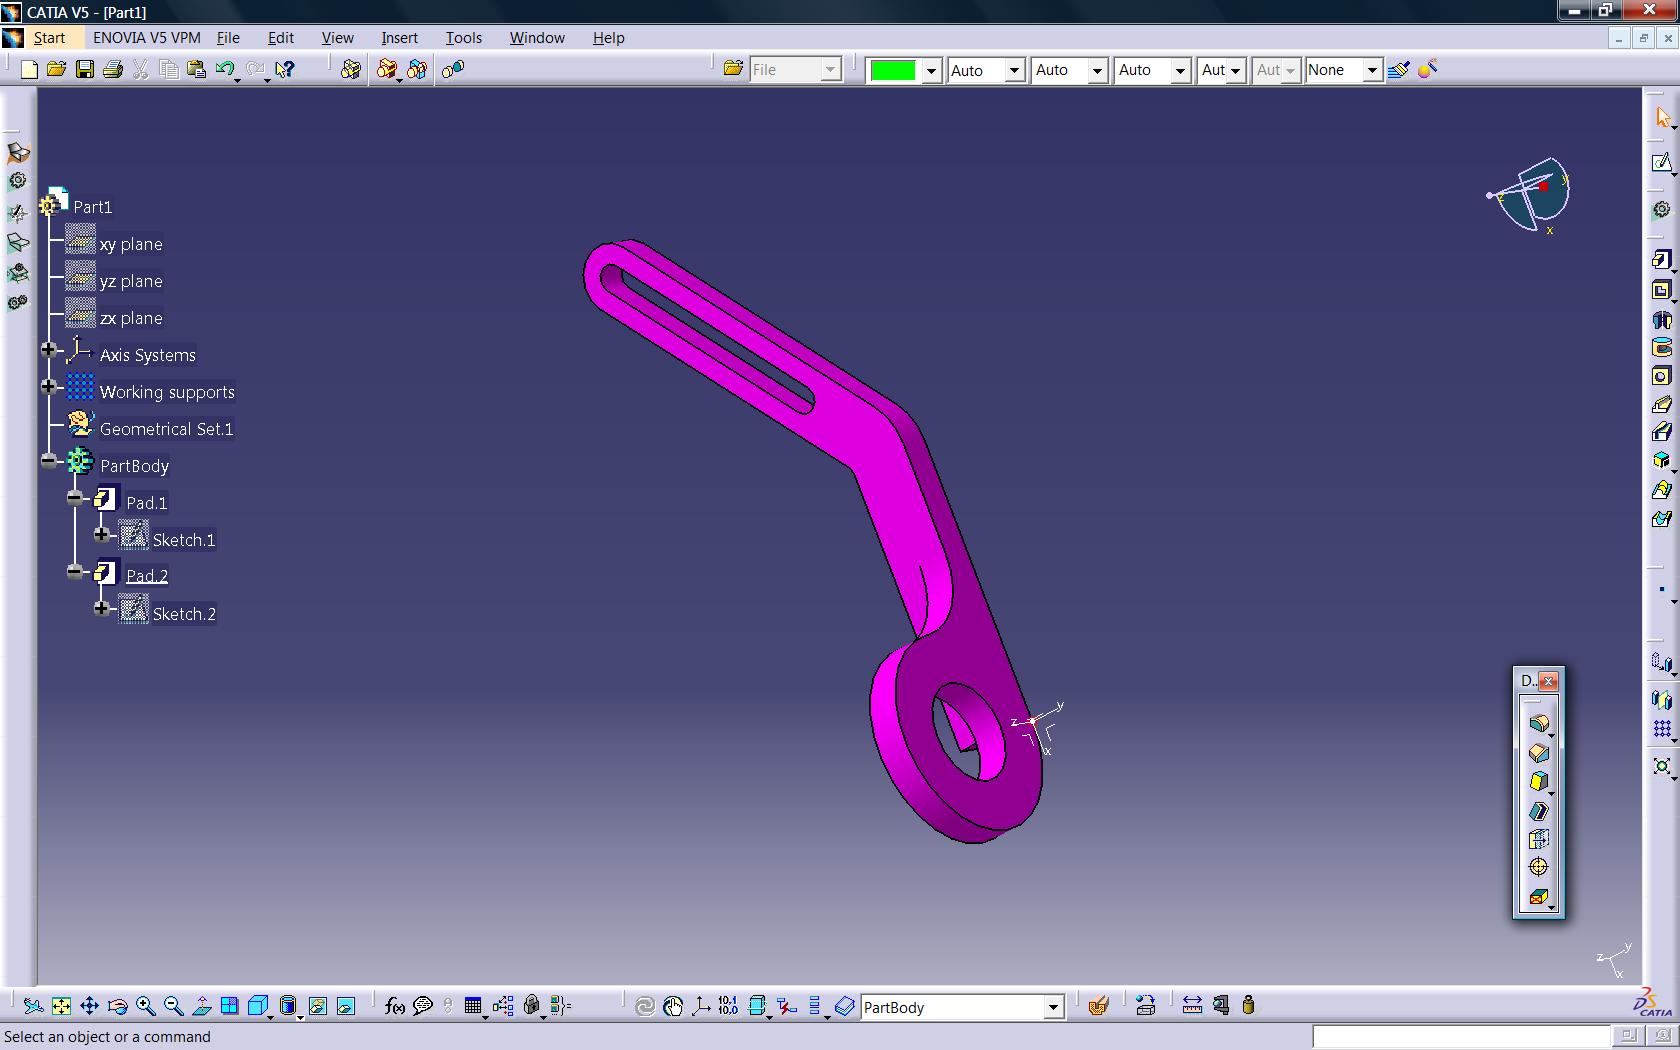Click the Pan view icon

89,1006
